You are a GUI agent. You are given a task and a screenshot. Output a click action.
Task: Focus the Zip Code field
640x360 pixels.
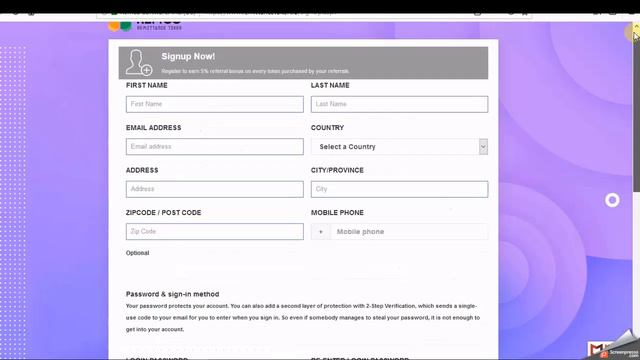(215, 231)
